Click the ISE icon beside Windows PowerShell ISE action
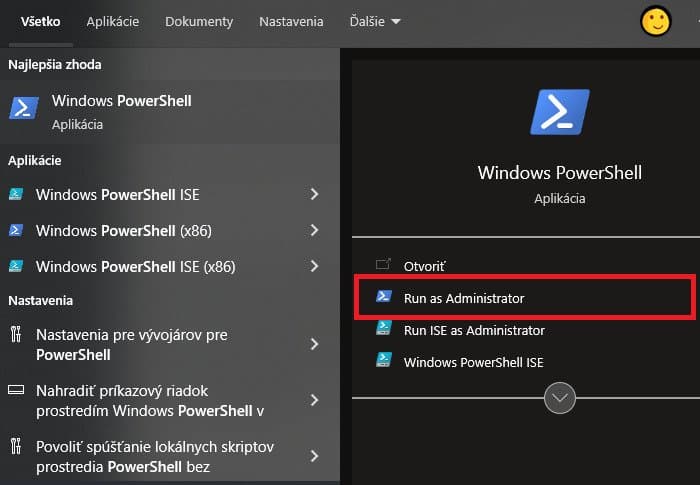 (384, 360)
